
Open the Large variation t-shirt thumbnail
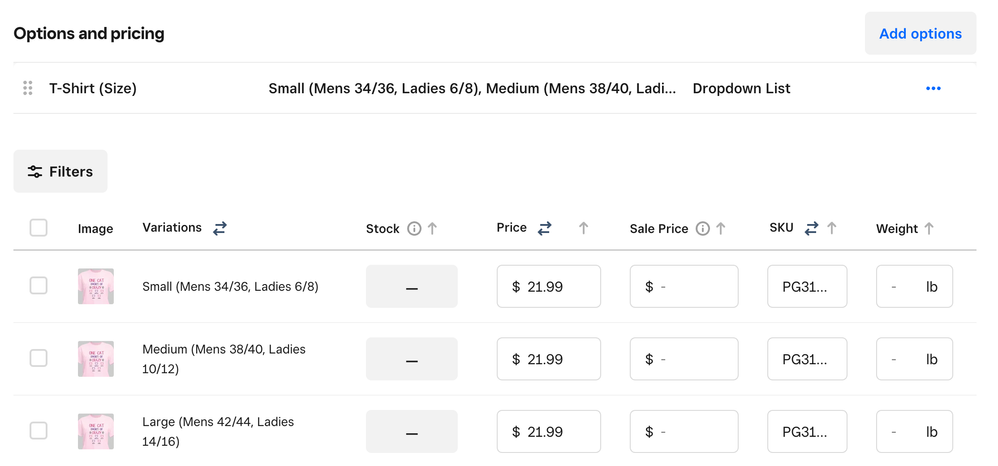pos(96,431)
